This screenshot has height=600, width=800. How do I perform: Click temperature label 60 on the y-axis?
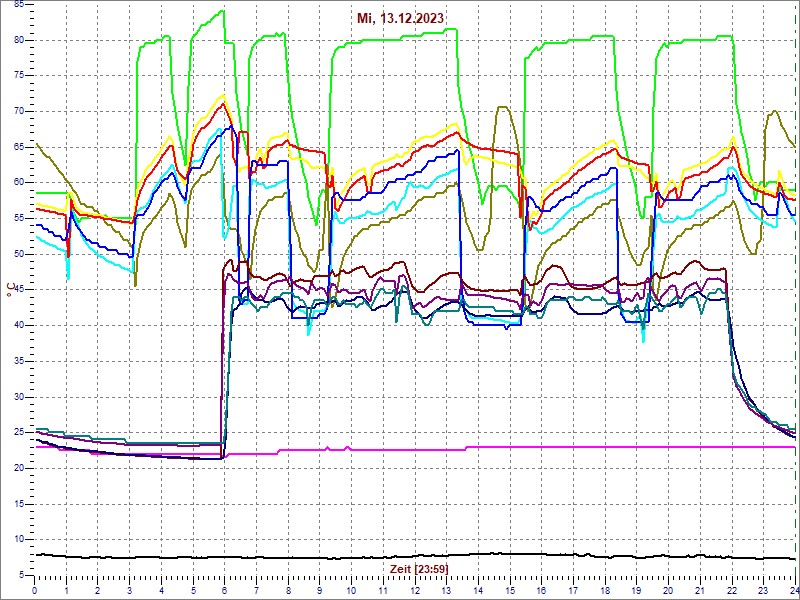coord(18,183)
